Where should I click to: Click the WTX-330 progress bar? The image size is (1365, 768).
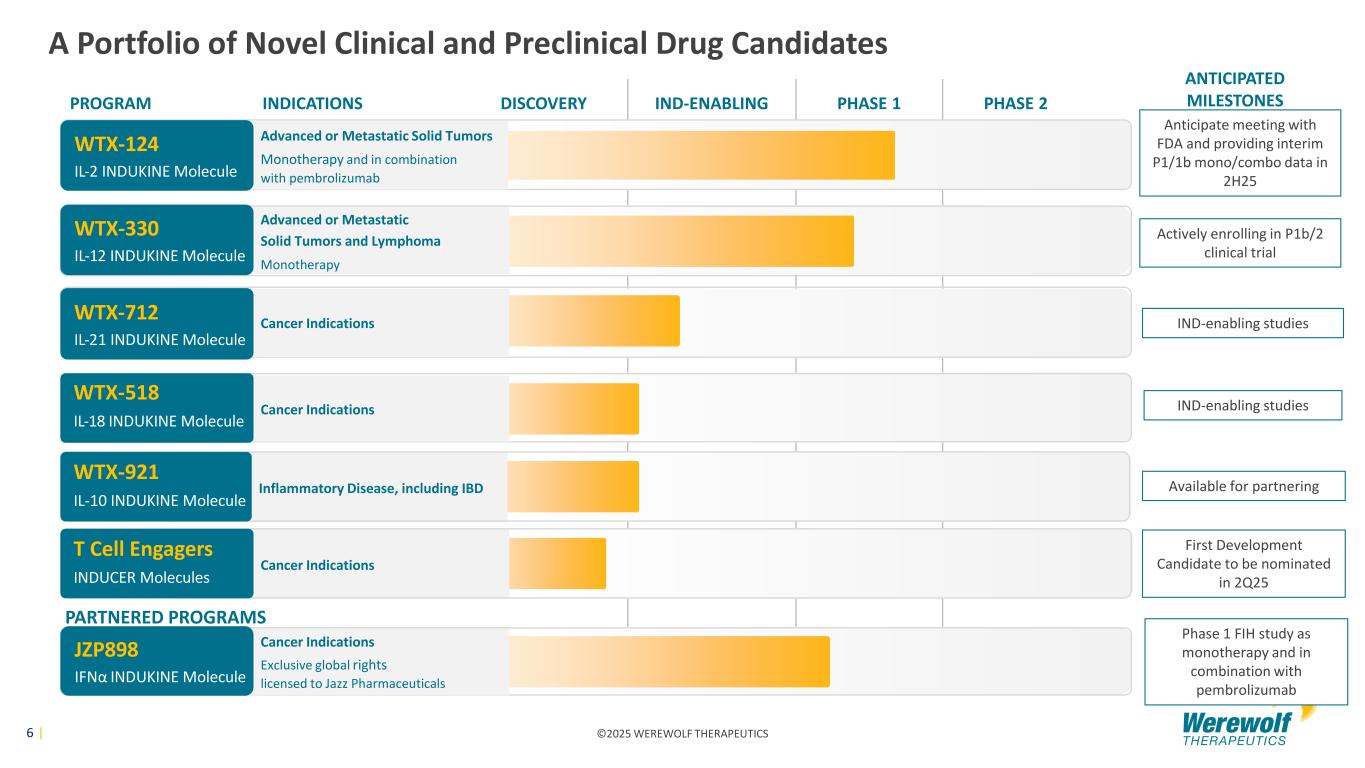coord(680,241)
